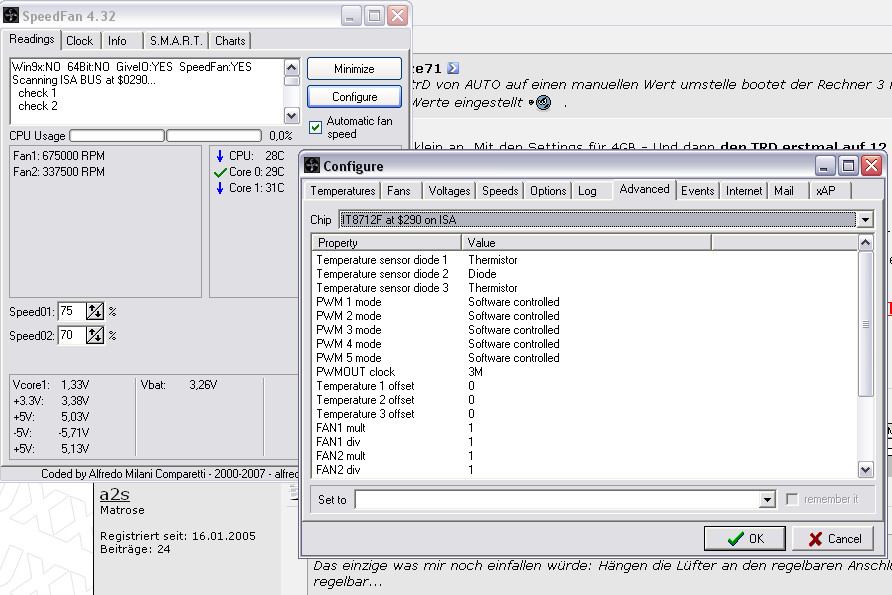The image size is (892, 595).
Task: Switch to the Info tab in SpeedFan
Action: pyautogui.click(x=117, y=41)
